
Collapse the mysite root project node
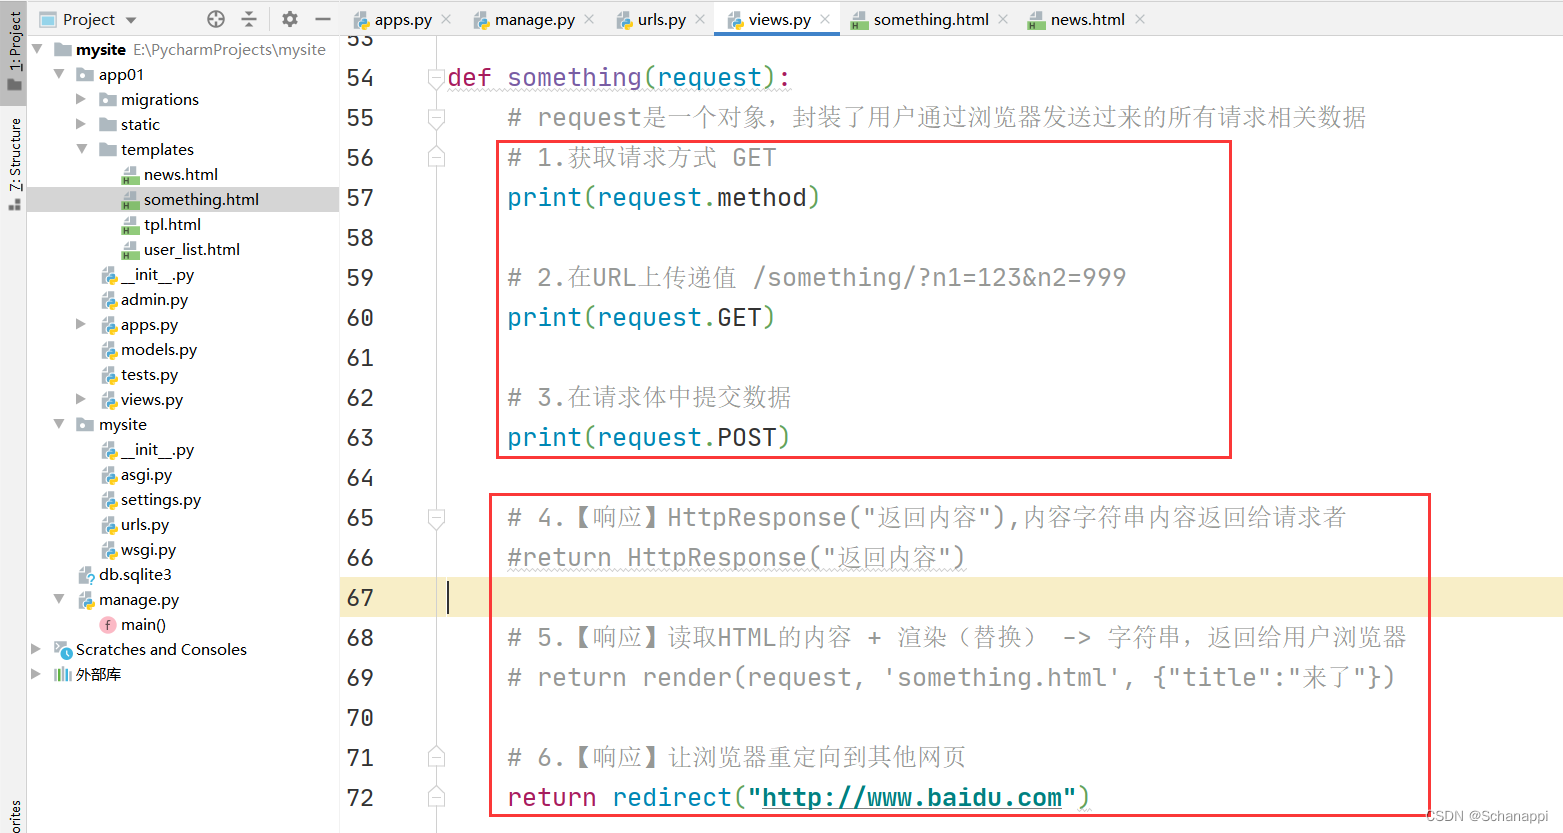(x=37, y=49)
